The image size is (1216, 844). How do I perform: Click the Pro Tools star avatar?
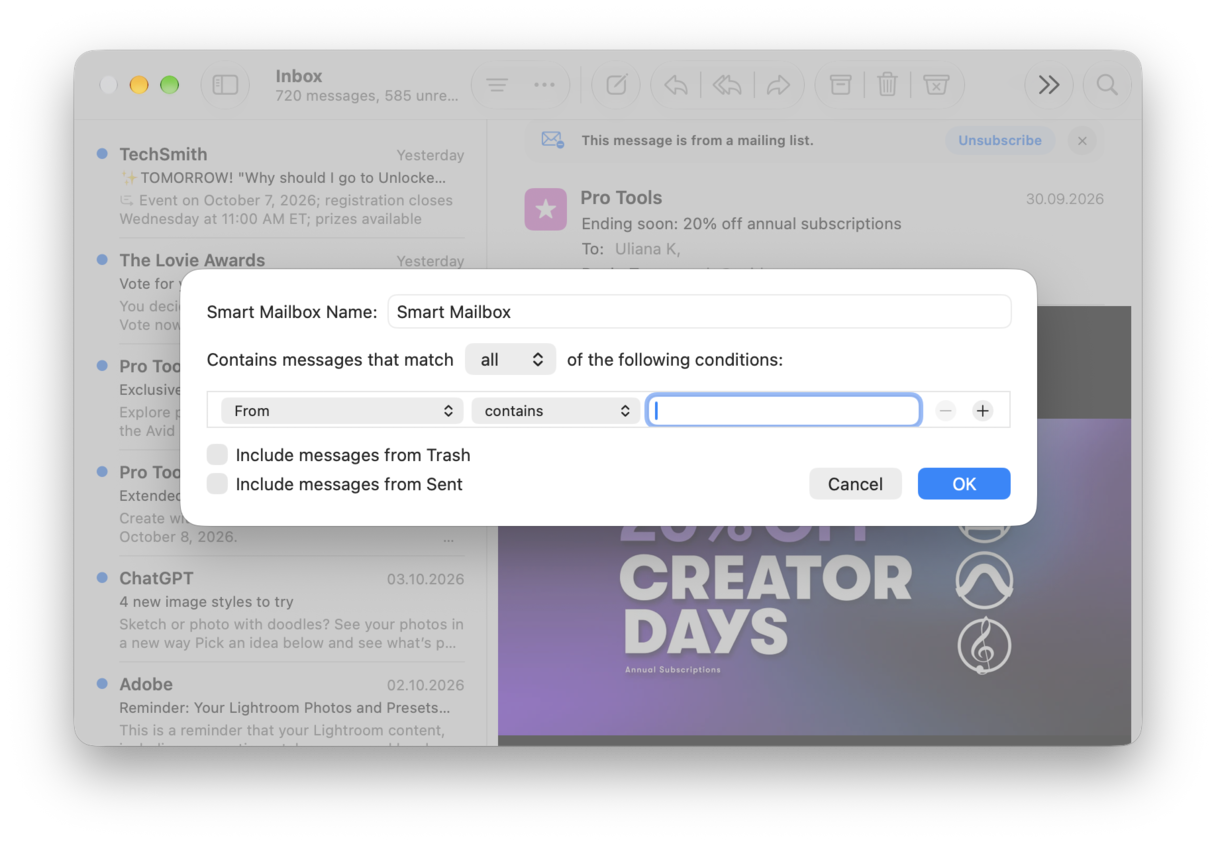point(546,209)
